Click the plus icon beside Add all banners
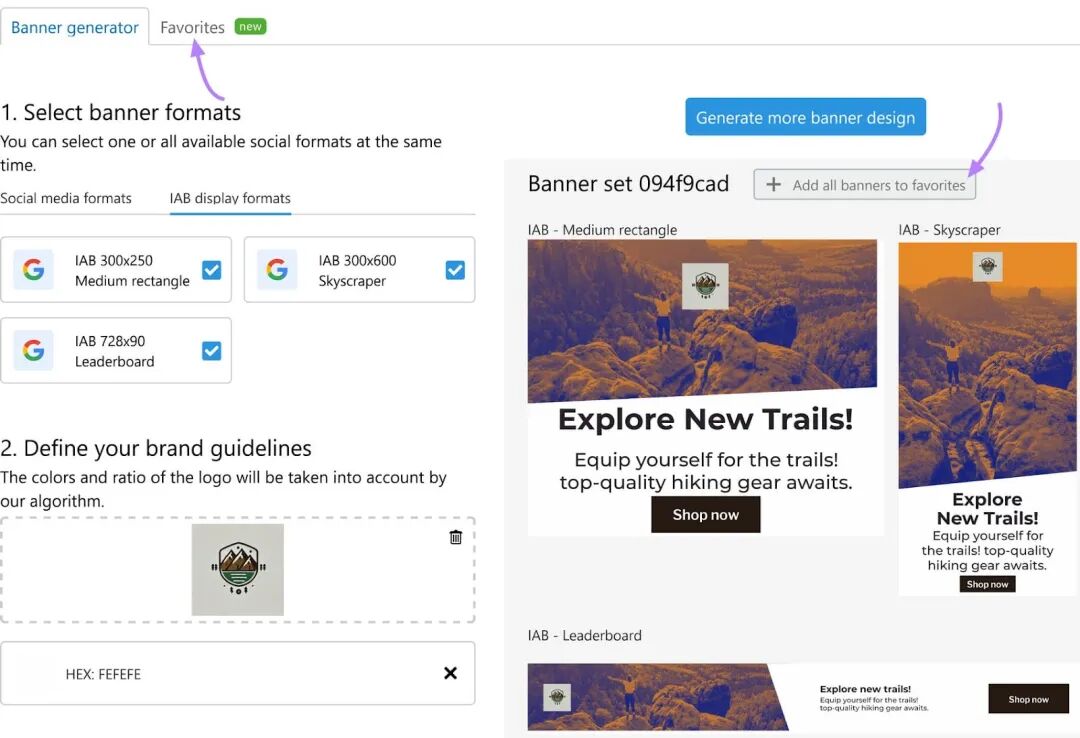Viewport: 1080px width, 738px height. pyautogui.click(x=773, y=185)
